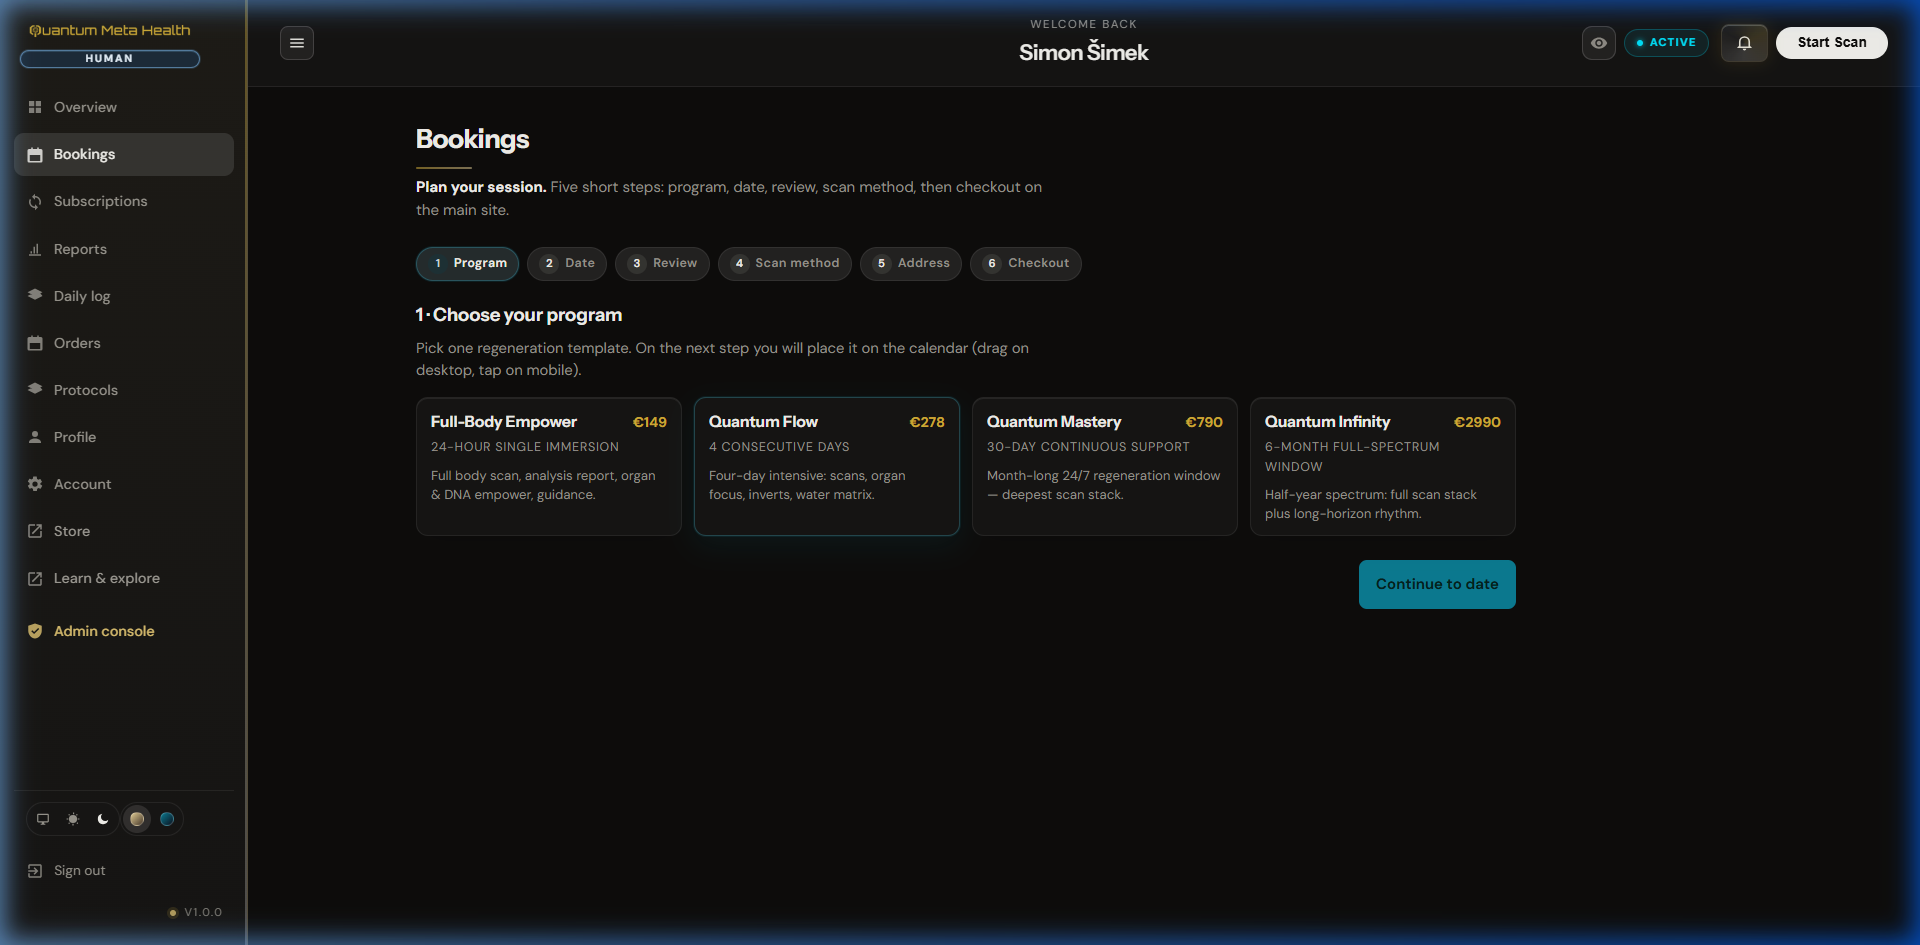Viewport: 1920px width, 945px height.
Task: Select step 2 Date tab
Action: pos(567,264)
